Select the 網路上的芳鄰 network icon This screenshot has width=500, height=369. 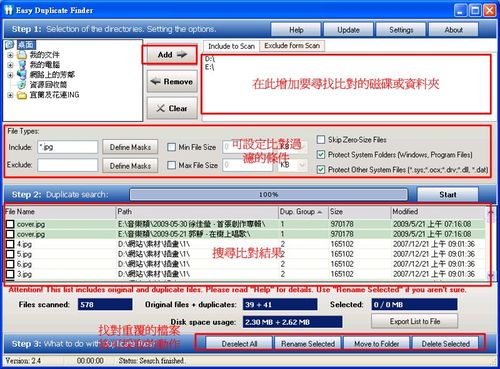[x=21, y=74]
